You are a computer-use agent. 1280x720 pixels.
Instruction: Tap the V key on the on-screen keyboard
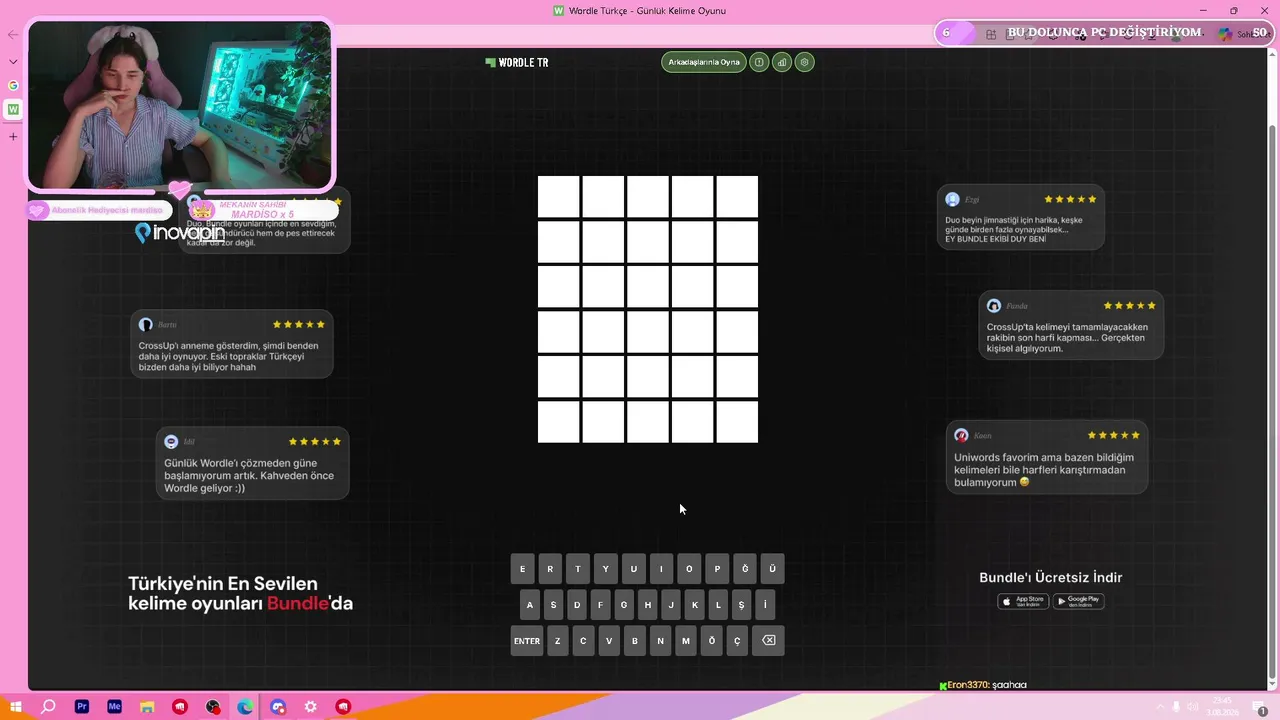(x=609, y=640)
